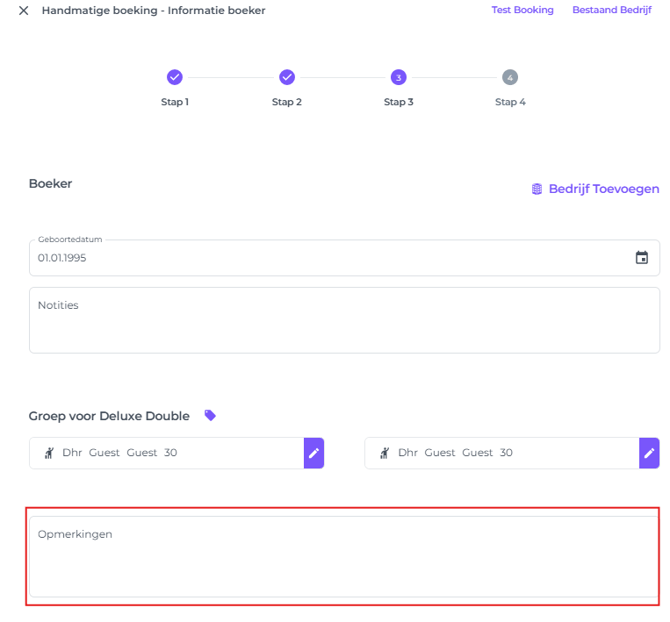Click the first guest's person icon
Viewport: 670px width, 622px height.
[x=48, y=453]
